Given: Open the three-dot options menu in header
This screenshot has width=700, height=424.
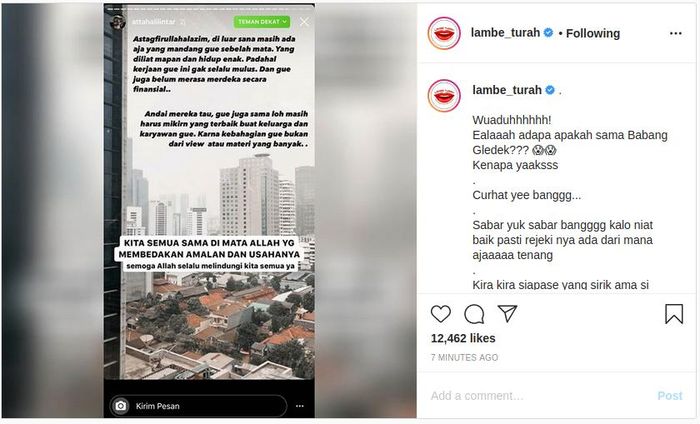Looking at the screenshot, I should [675, 33].
